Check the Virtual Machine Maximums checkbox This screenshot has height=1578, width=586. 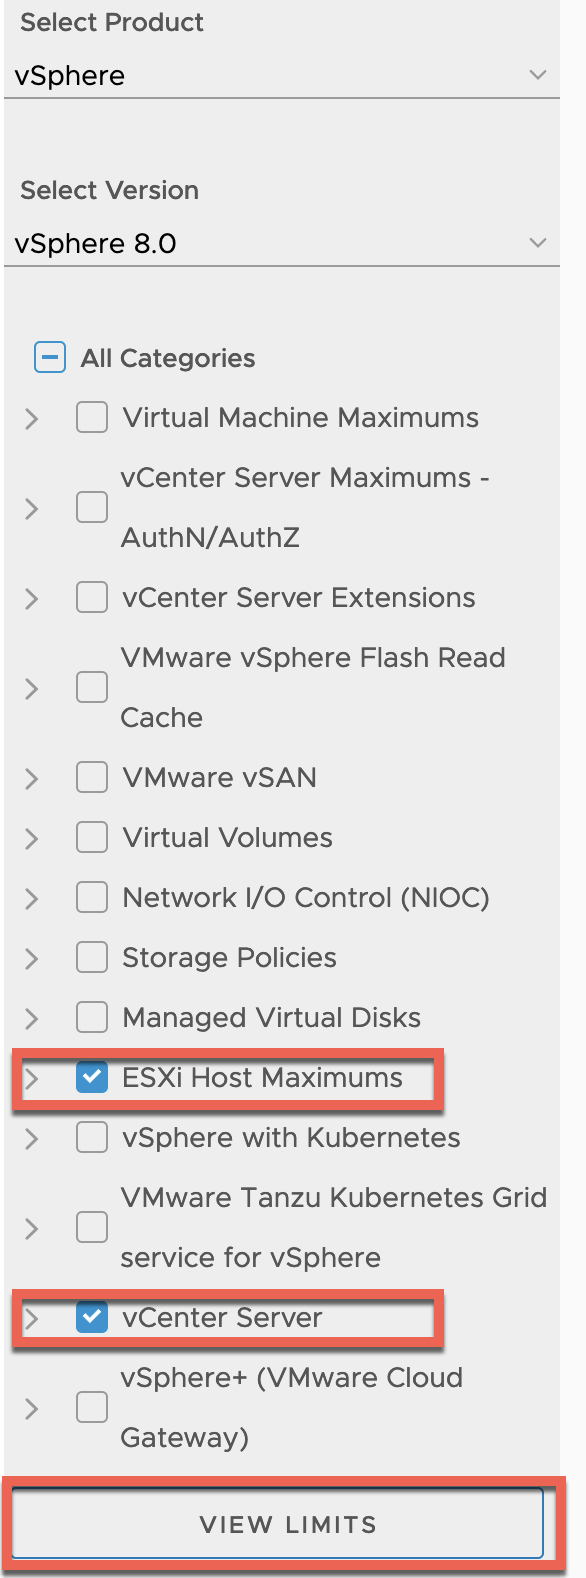click(x=91, y=417)
